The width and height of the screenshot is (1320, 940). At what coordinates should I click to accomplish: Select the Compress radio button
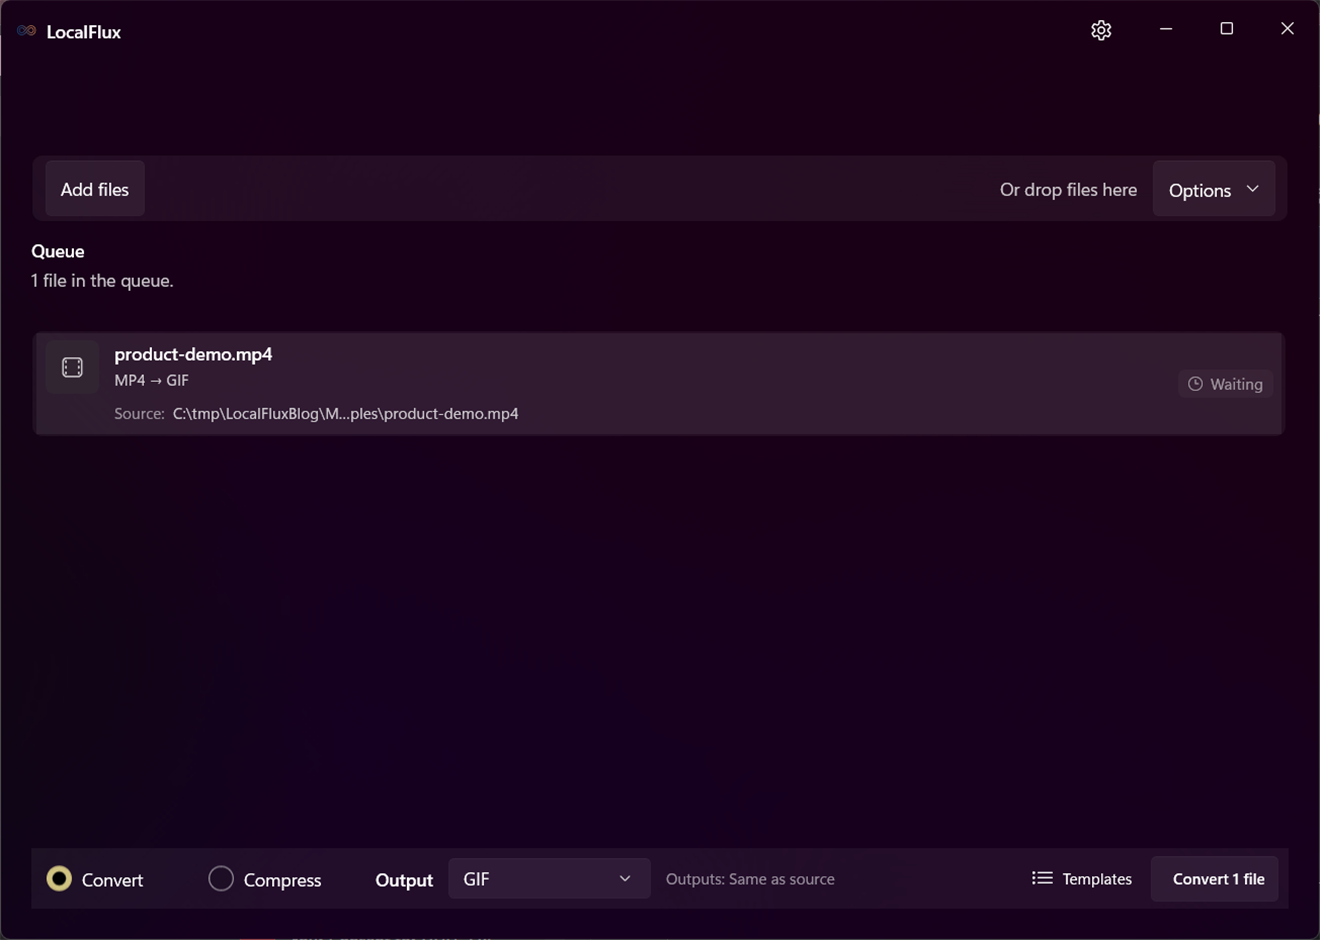221,878
